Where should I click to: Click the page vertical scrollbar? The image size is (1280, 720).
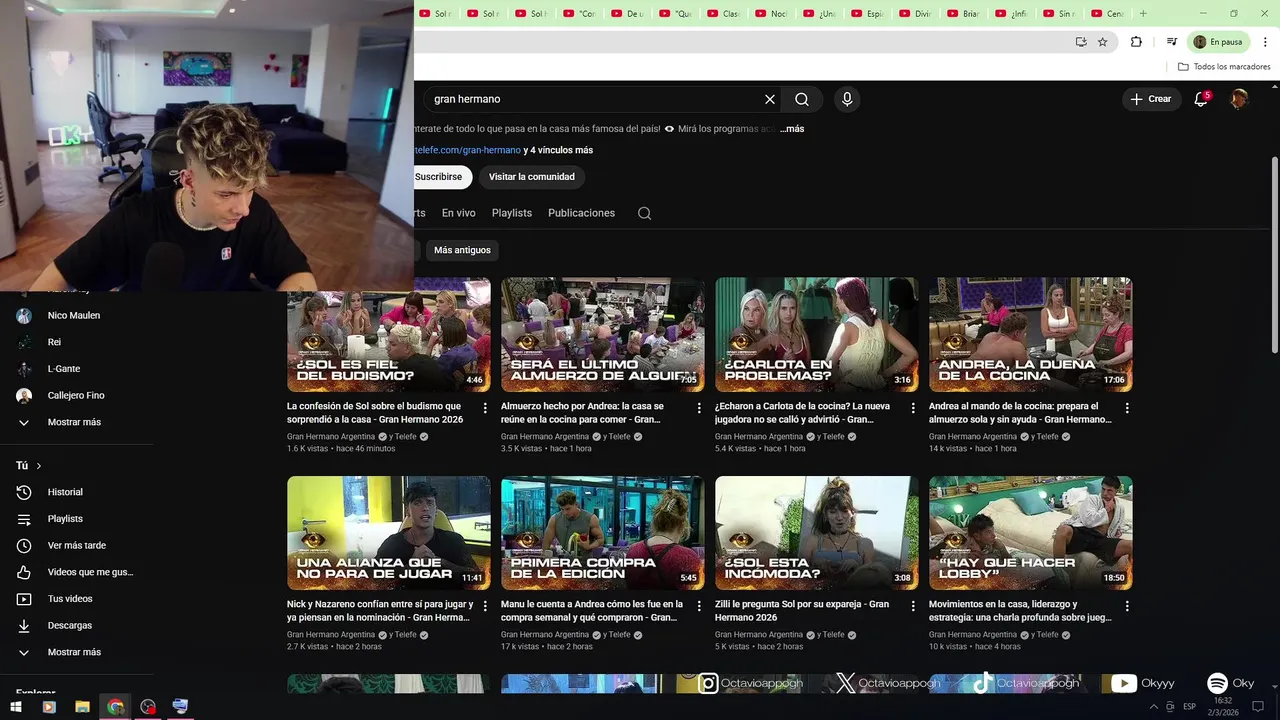pos(1274,255)
